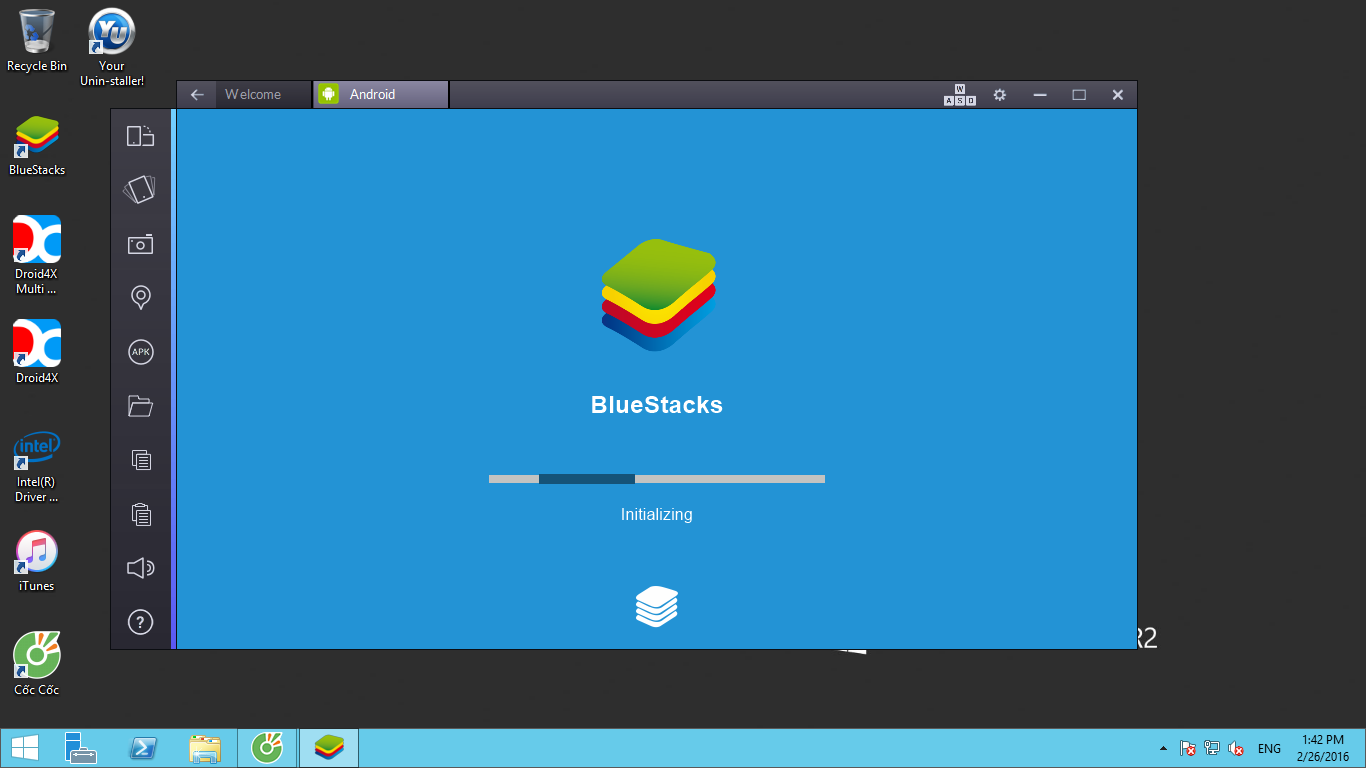Viewport: 1366px width, 768px height.
Task: Click the large BlueStacks logo in center
Action: click(x=658, y=295)
